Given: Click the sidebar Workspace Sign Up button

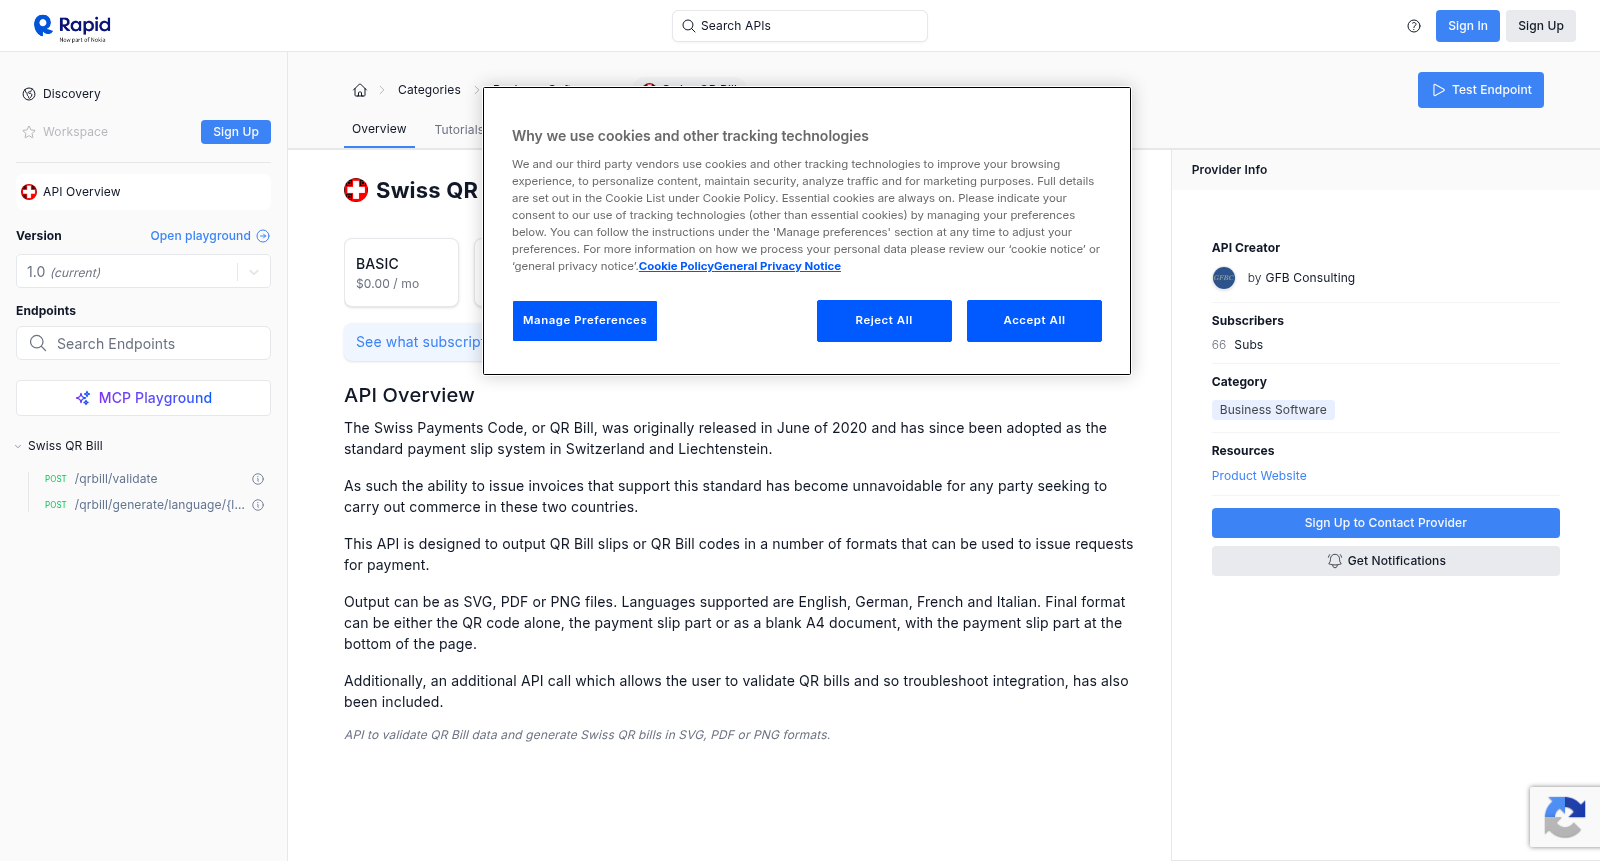Looking at the screenshot, I should (236, 132).
